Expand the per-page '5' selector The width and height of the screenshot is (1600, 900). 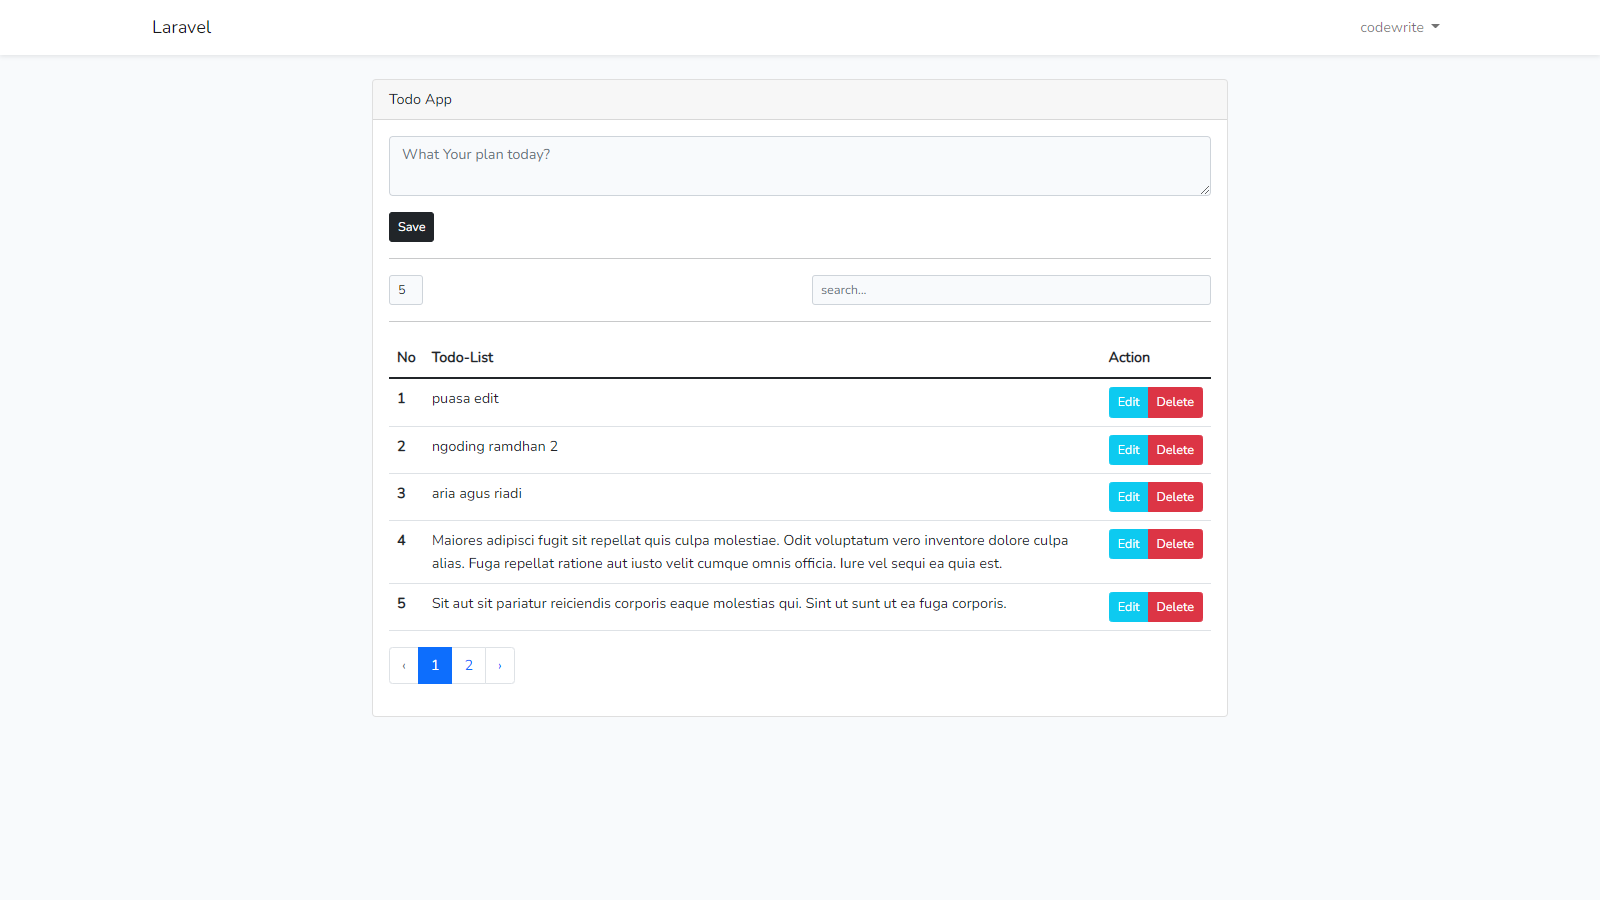pyautogui.click(x=405, y=290)
